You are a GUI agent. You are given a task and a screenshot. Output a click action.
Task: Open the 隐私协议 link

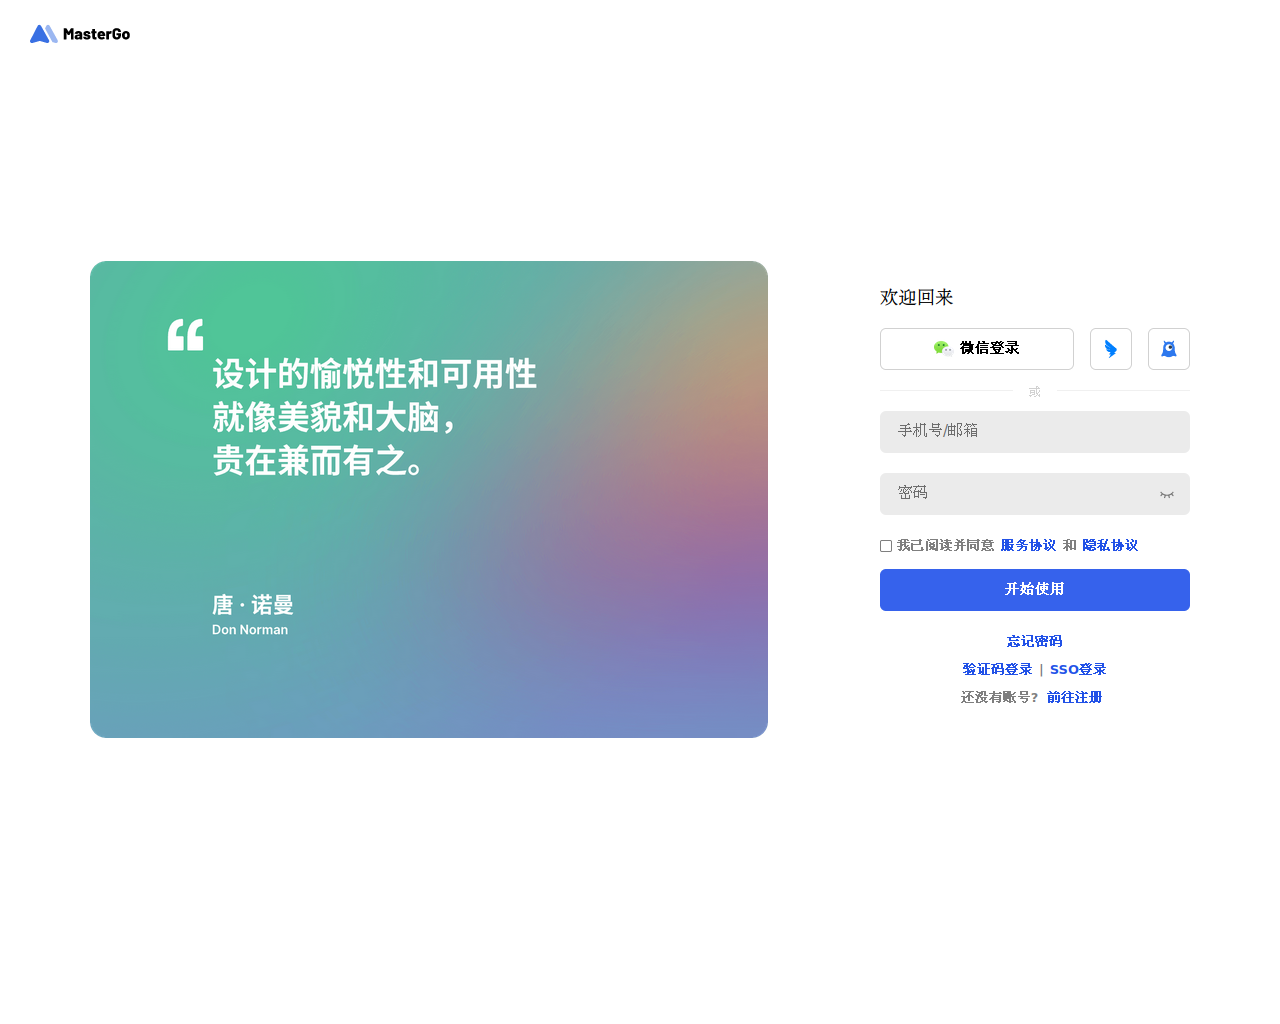coord(1110,545)
